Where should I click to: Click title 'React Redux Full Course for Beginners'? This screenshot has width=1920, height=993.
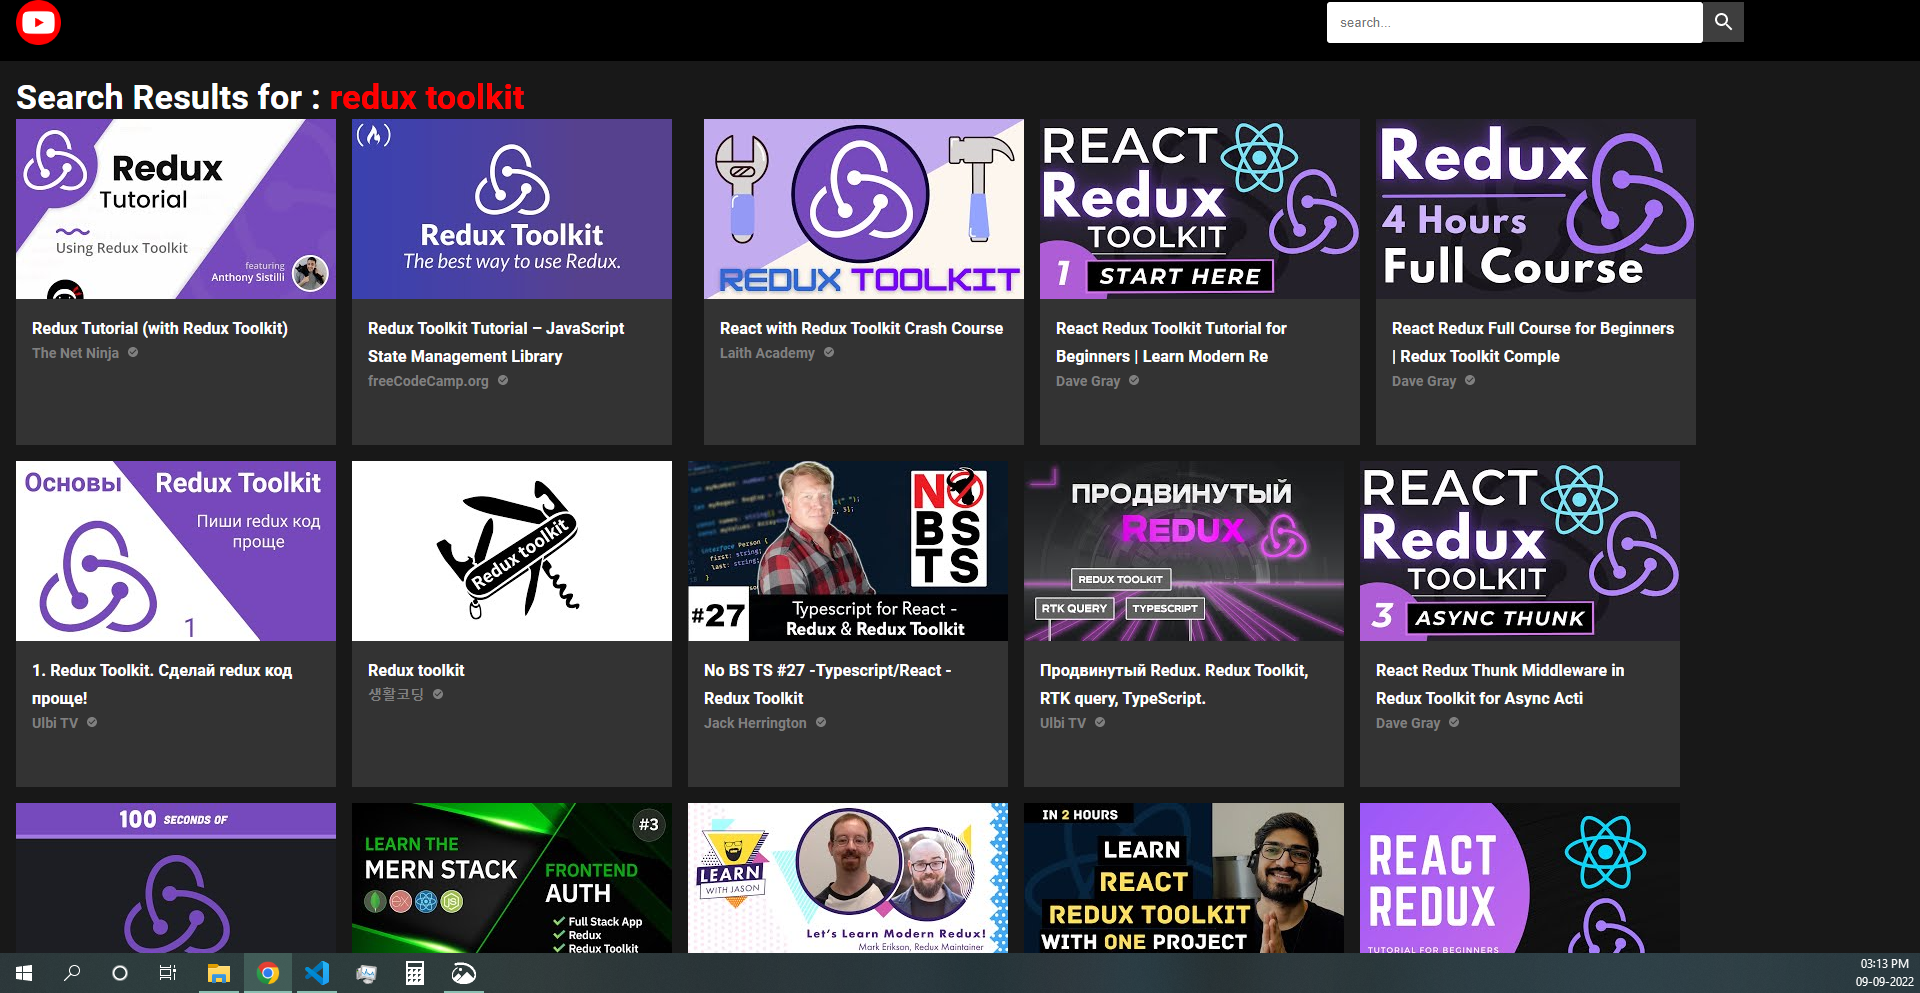coord(1533,342)
